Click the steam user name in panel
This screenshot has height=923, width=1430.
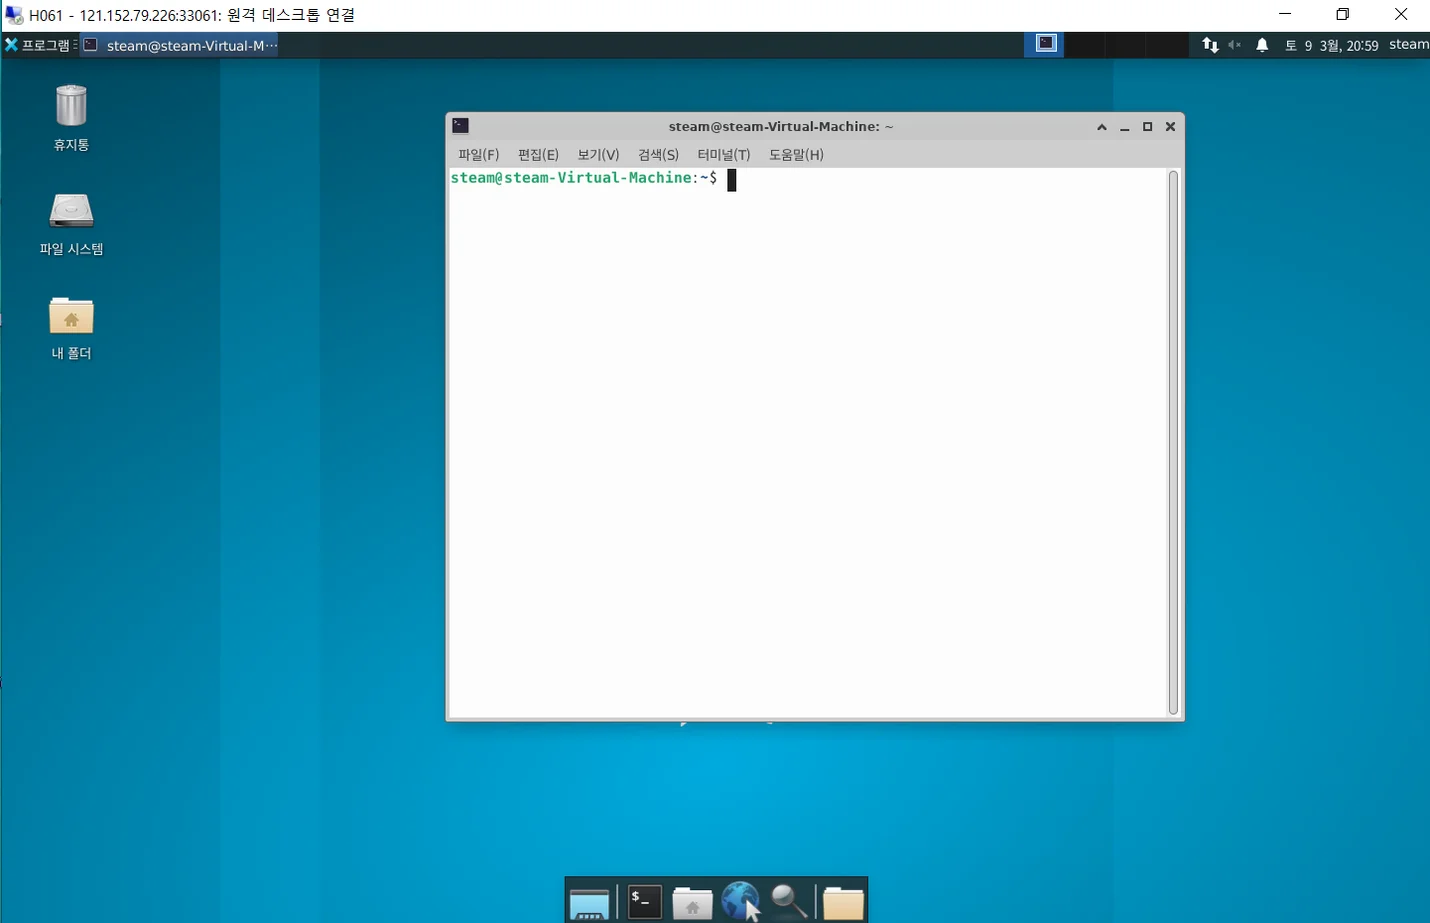[1408, 44]
